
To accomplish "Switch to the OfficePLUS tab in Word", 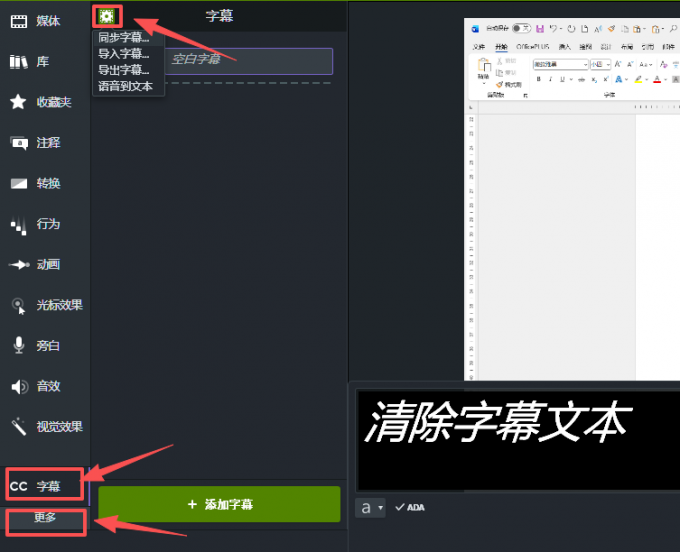I will 533,47.
